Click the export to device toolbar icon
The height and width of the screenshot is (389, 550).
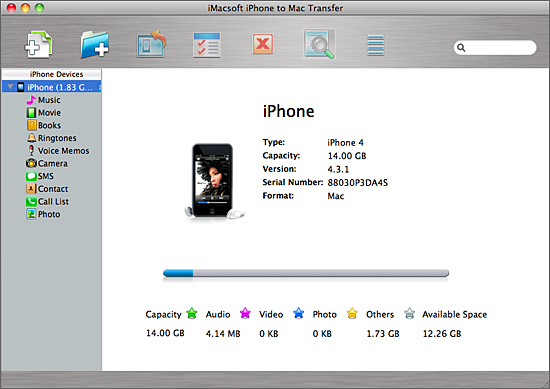[x=151, y=44]
